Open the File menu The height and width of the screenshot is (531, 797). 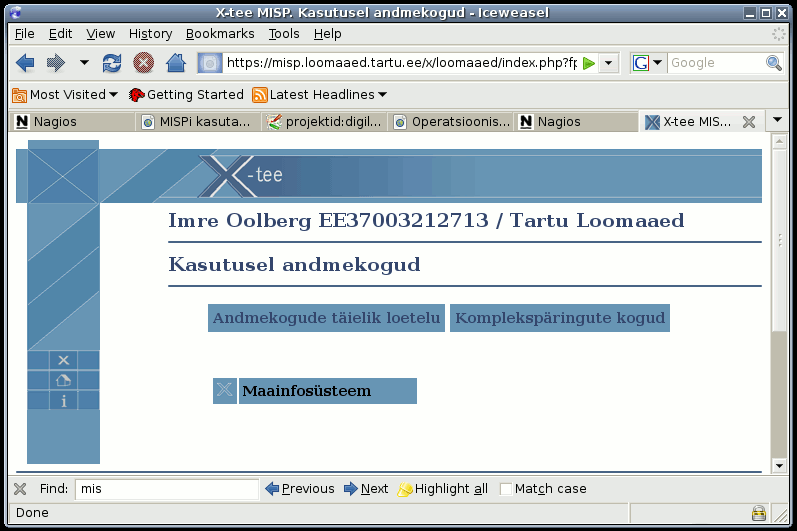(24, 34)
